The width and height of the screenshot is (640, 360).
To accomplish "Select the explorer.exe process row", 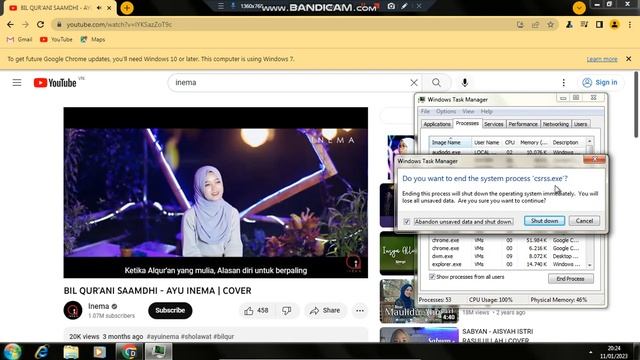I will click(508, 264).
